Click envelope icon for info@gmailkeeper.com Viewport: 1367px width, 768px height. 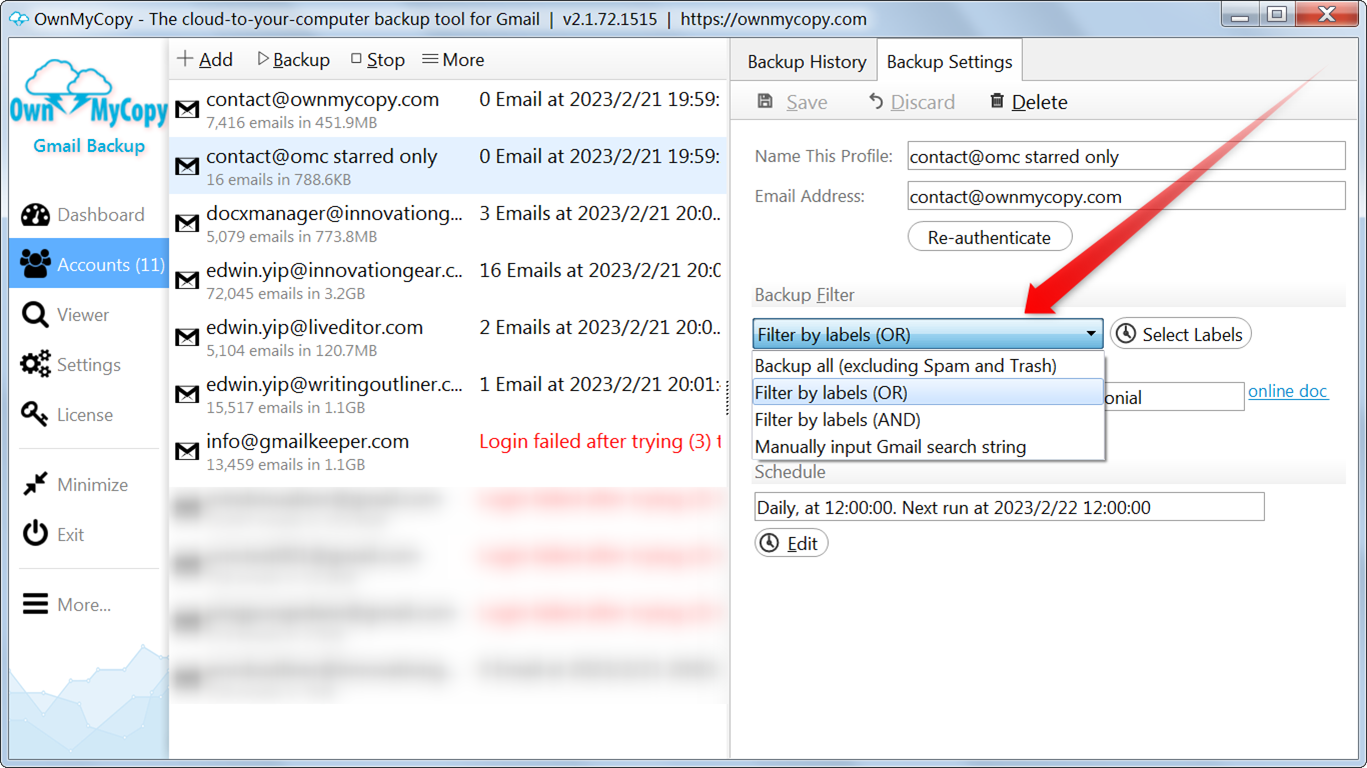(187, 451)
